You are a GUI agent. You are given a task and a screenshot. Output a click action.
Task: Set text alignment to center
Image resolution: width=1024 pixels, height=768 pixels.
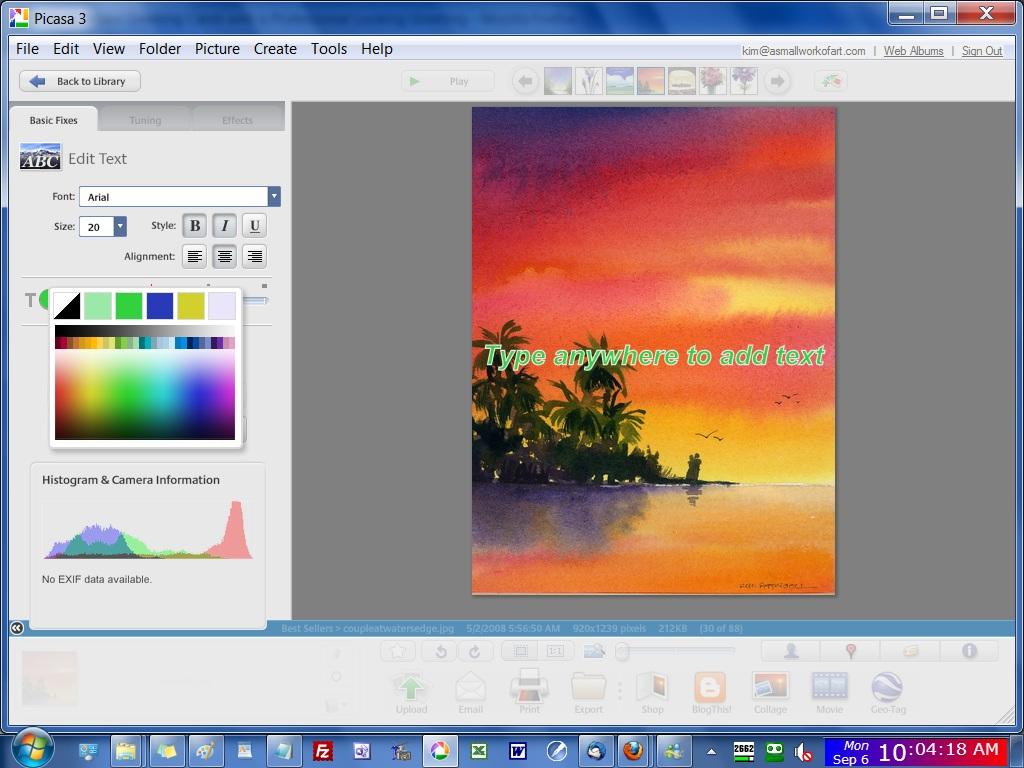[225, 257]
